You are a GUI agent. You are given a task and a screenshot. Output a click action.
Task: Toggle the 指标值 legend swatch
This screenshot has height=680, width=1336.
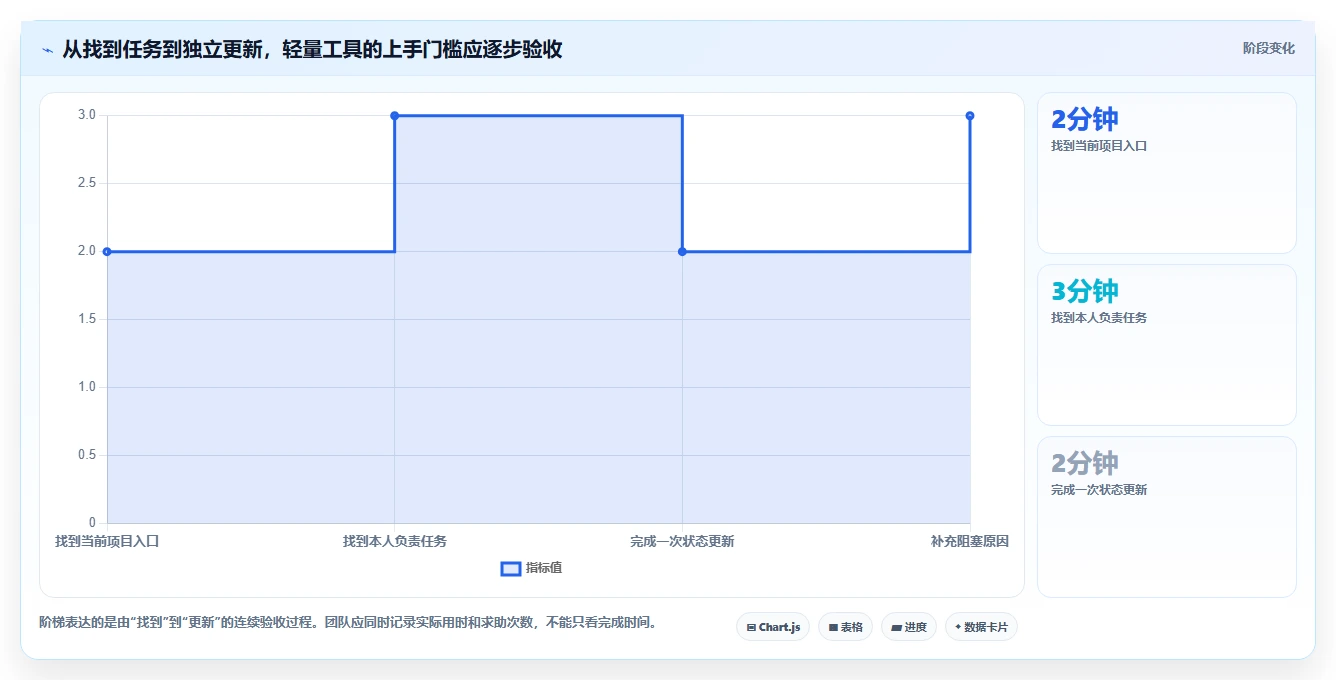(x=510, y=568)
